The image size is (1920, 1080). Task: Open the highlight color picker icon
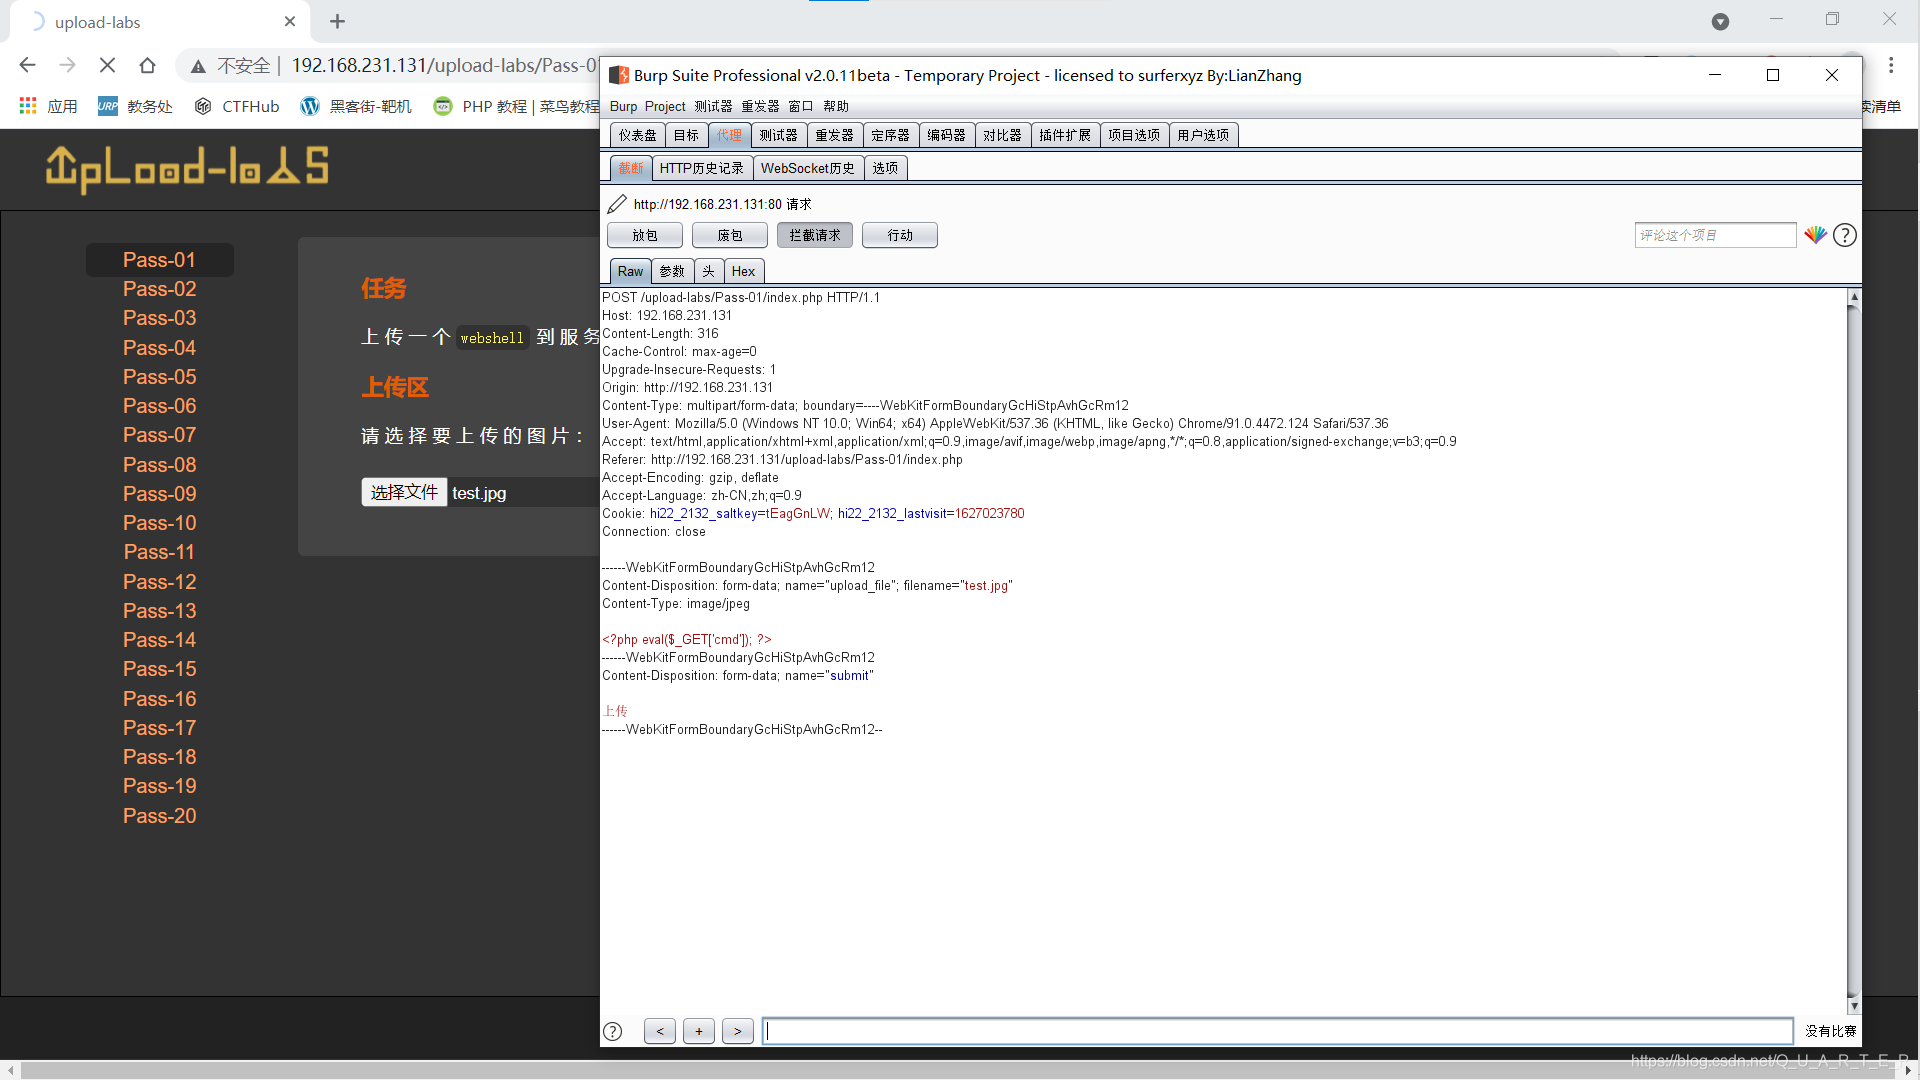click(1815, 235)
